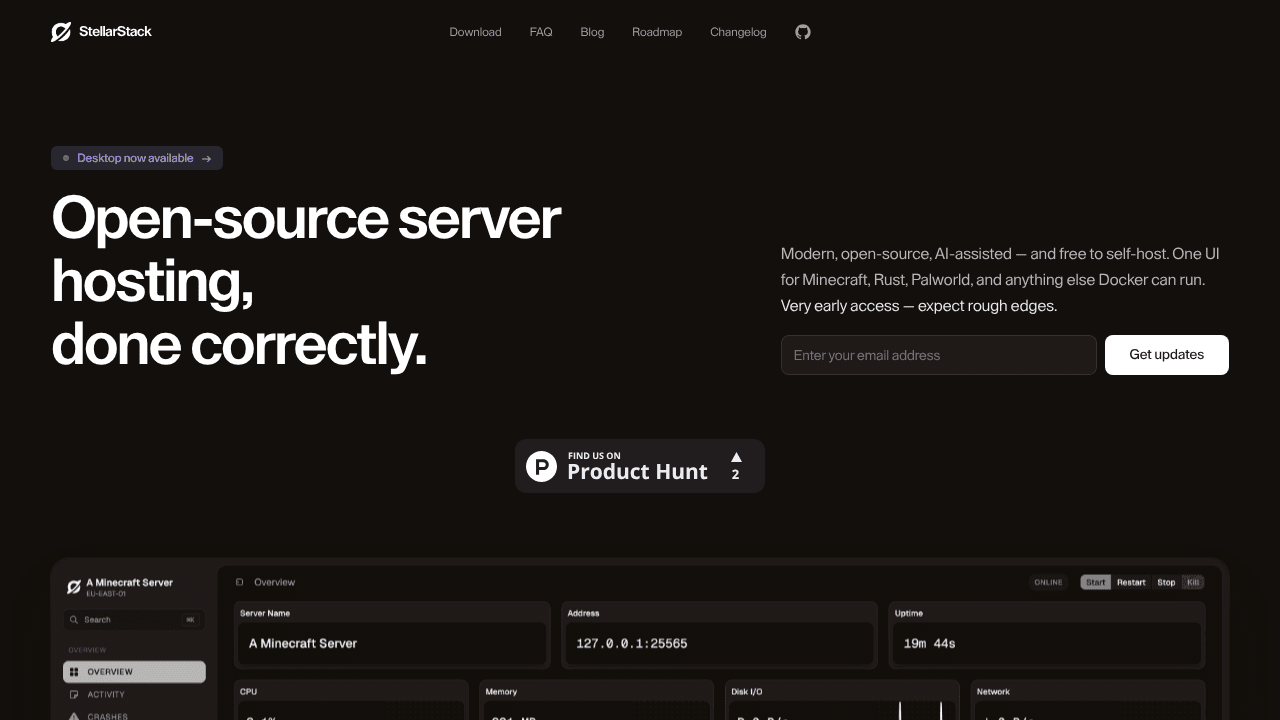Viewport: 1280px width, 720px height.
Task: Open the Download page
Action: click(475, 32)
